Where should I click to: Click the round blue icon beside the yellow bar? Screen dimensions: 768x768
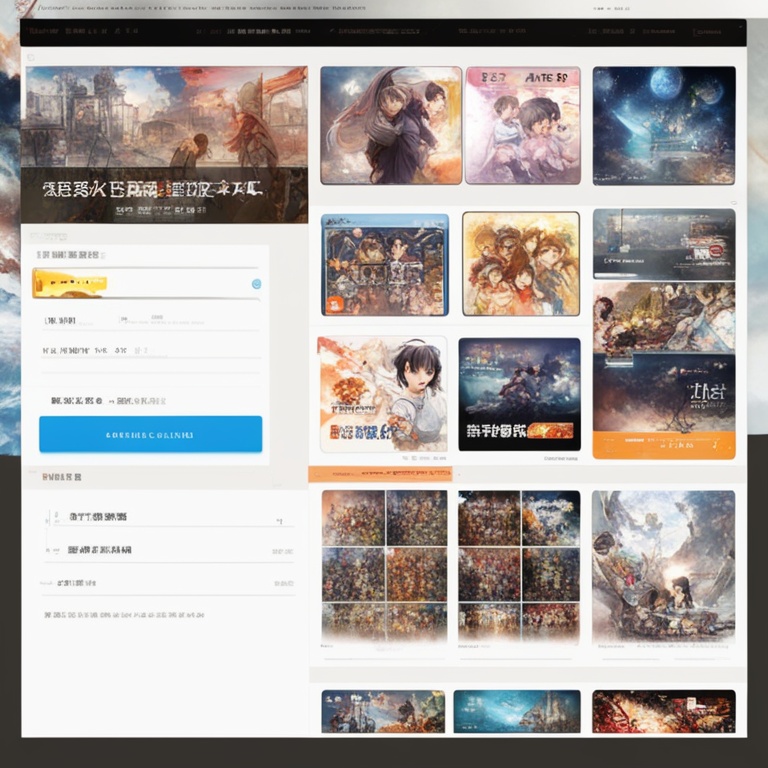(x=256, y=284)
